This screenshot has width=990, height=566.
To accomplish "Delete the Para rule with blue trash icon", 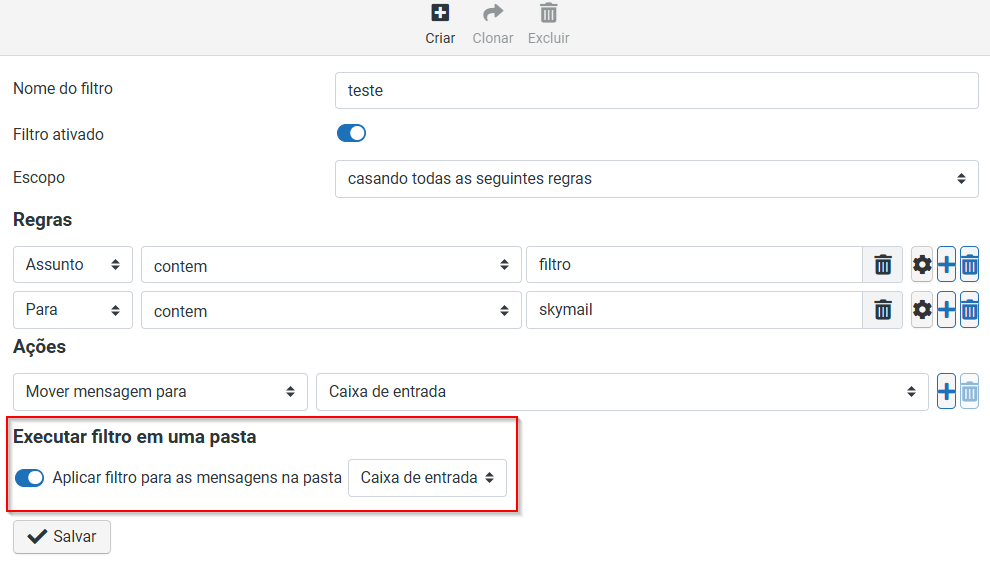I will [x=969, y=310].
